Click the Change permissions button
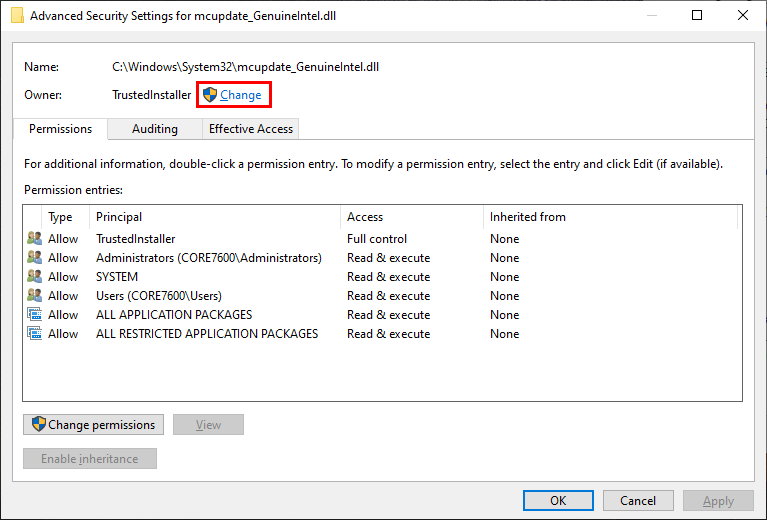The image size is (767, 520). click(x=93, y=425)
